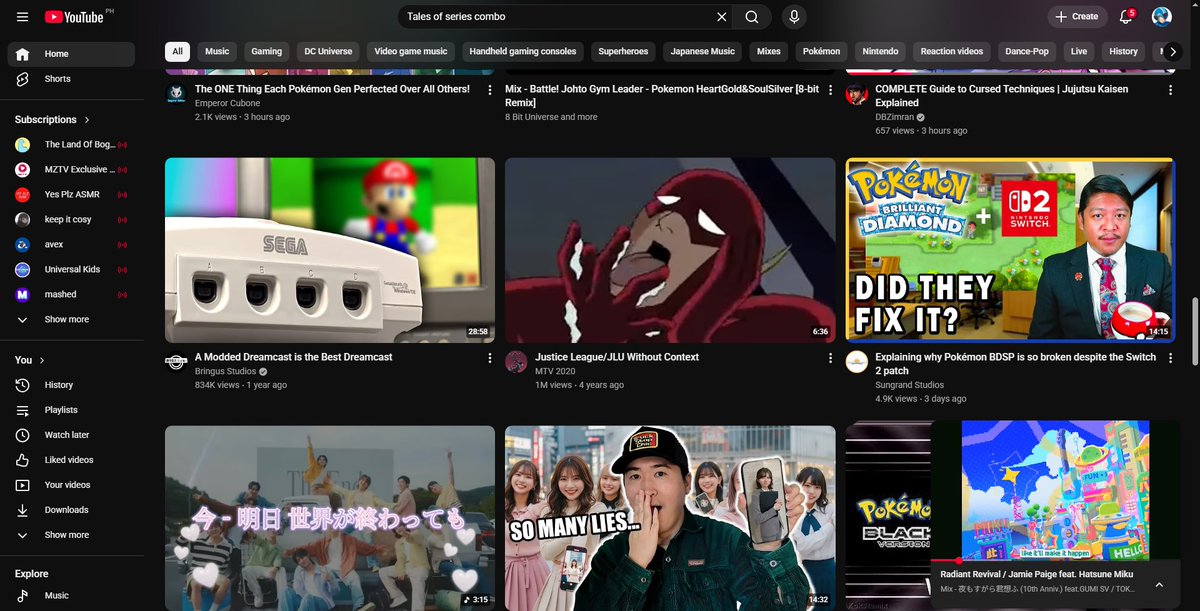
Task: Clear the search box text
Action: [722, 17]
